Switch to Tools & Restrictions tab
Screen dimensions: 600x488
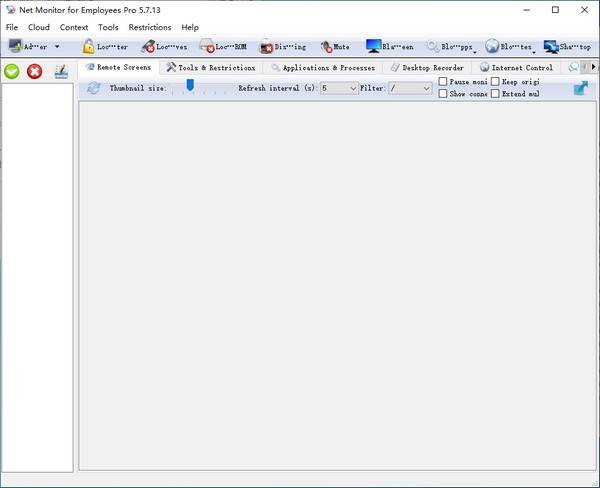210,68
